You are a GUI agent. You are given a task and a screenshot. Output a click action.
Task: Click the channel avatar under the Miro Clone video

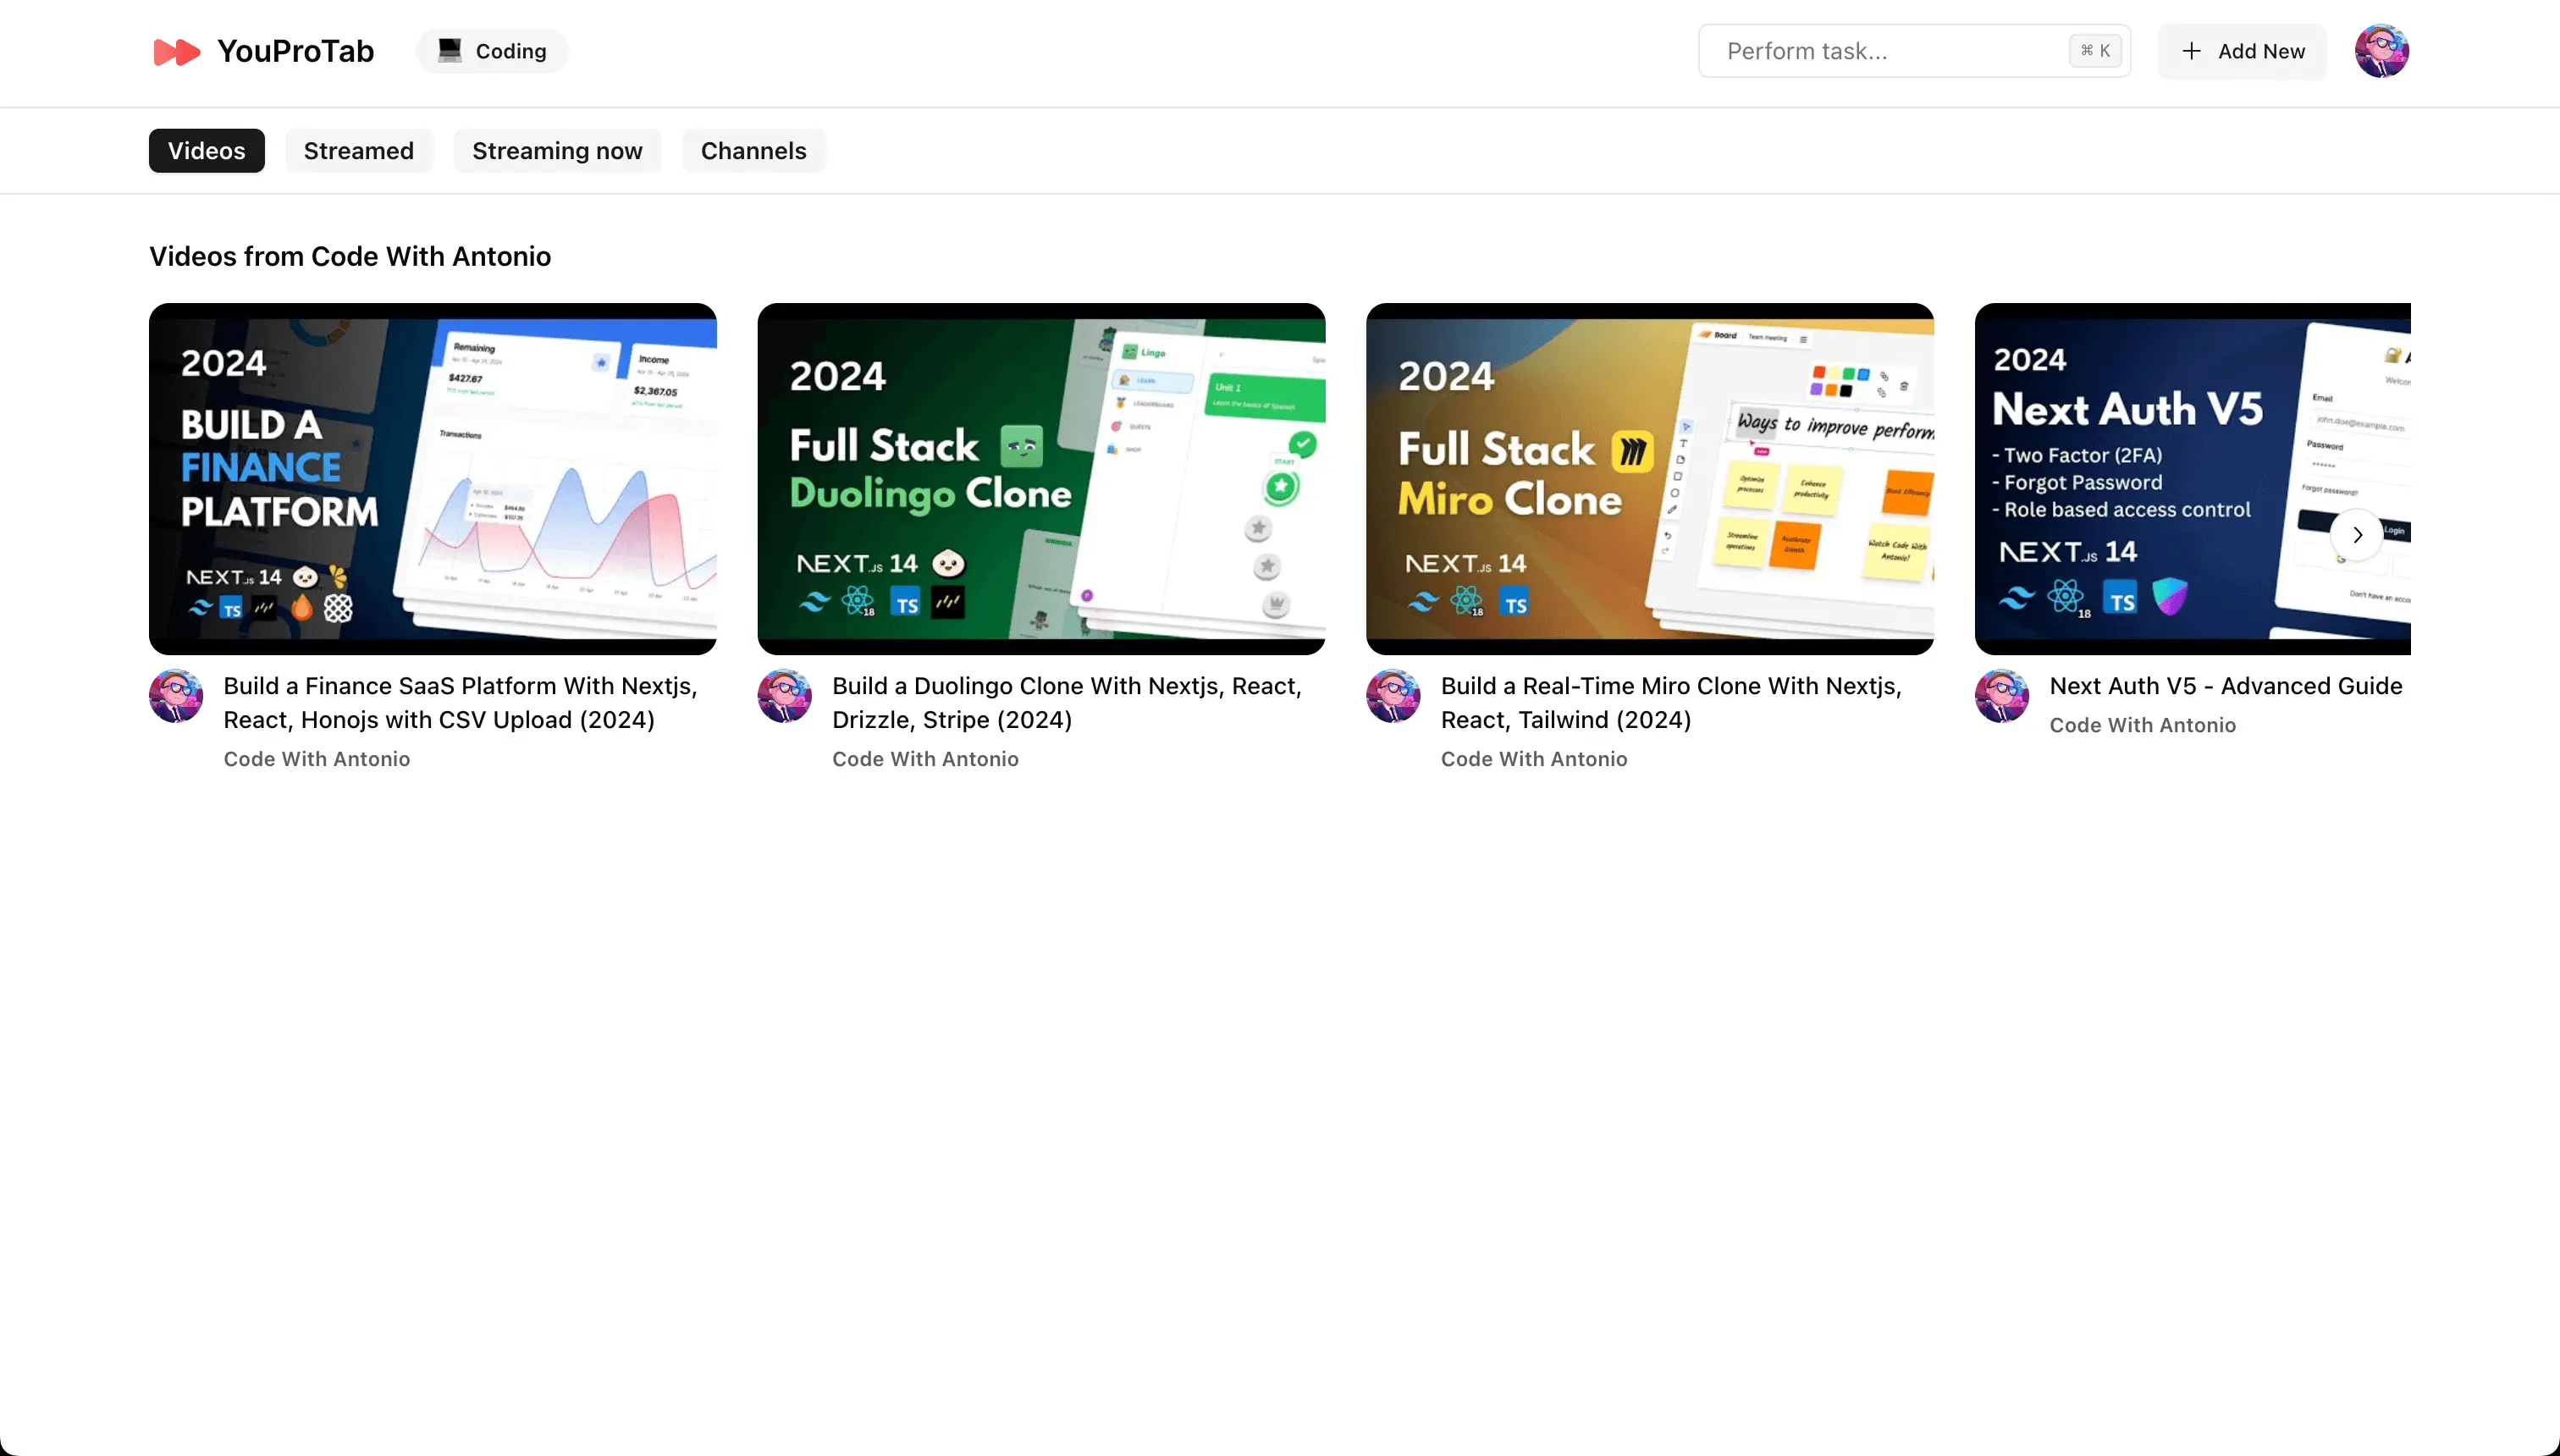click(x=1394, y=696)
